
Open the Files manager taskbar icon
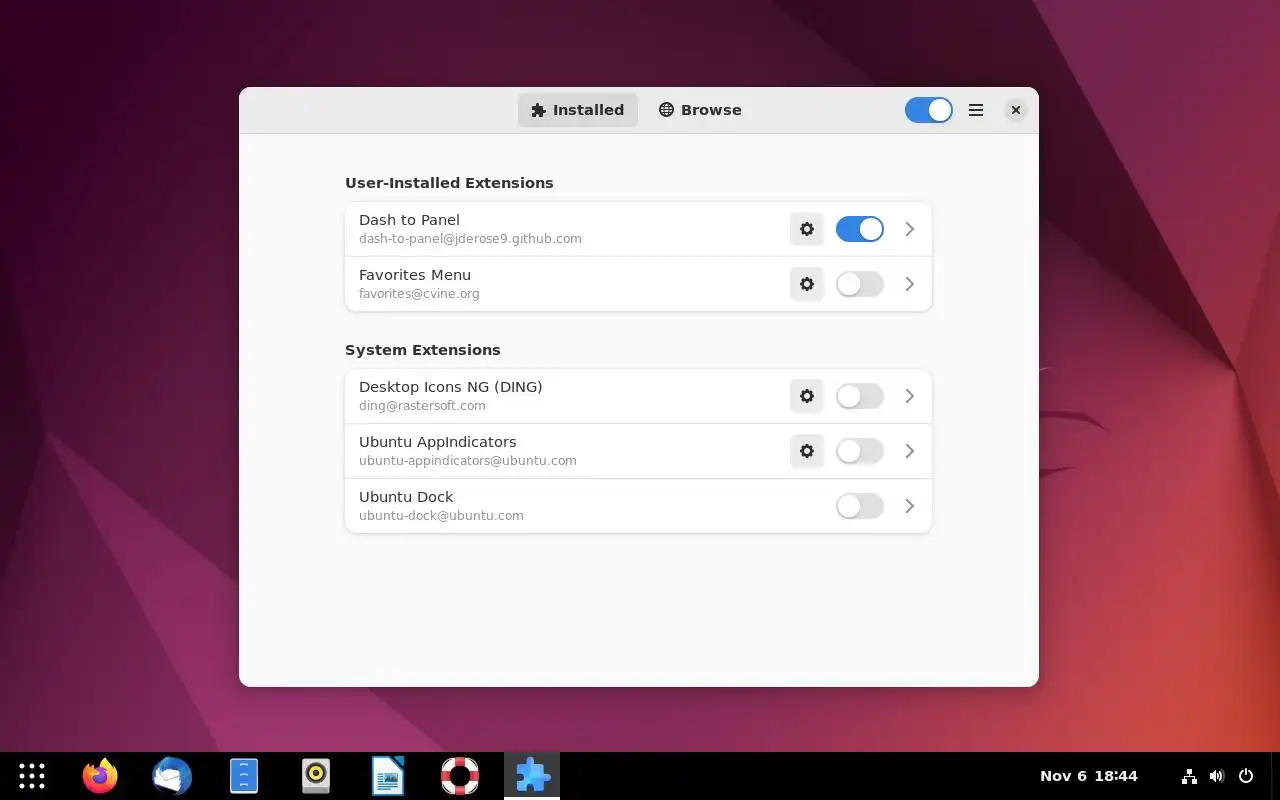(244, 776)
